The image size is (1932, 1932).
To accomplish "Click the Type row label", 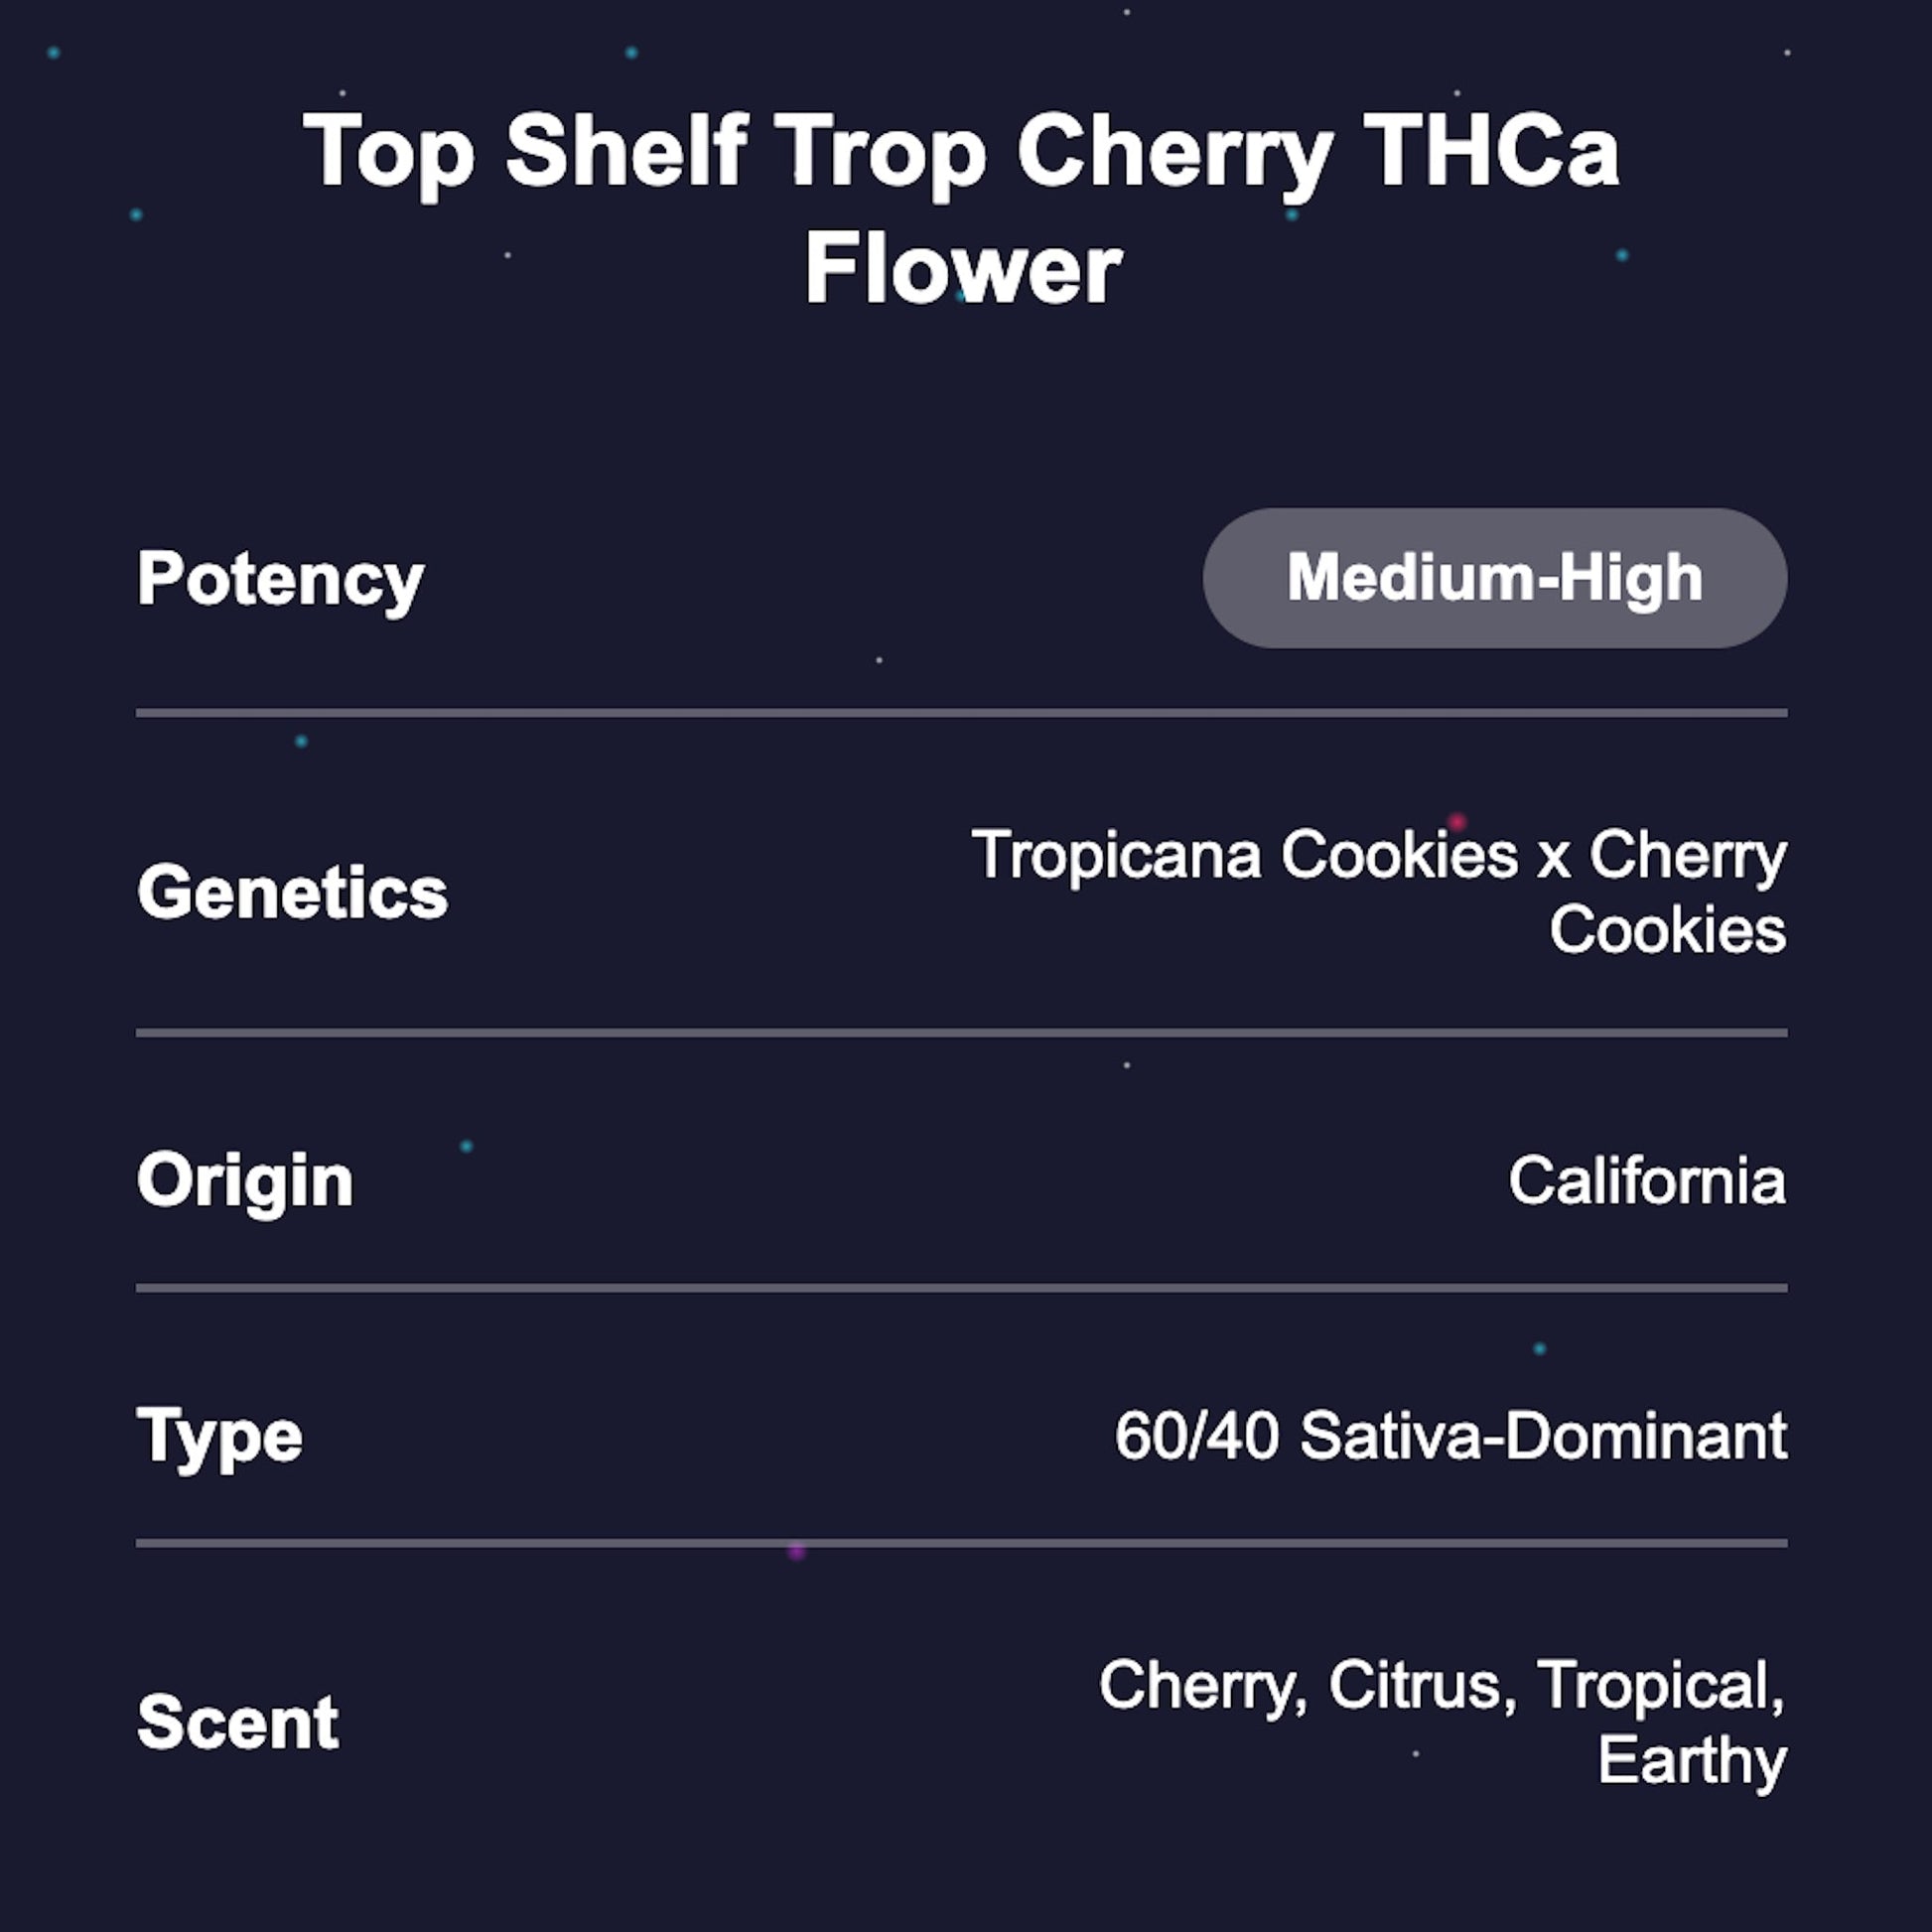I will point(220,1438).
